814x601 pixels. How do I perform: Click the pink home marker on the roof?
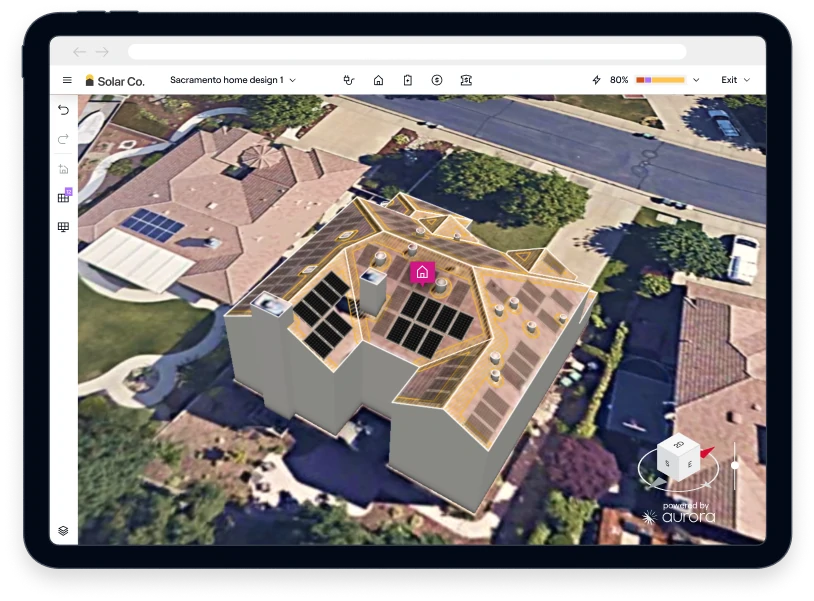coord(422,270)
